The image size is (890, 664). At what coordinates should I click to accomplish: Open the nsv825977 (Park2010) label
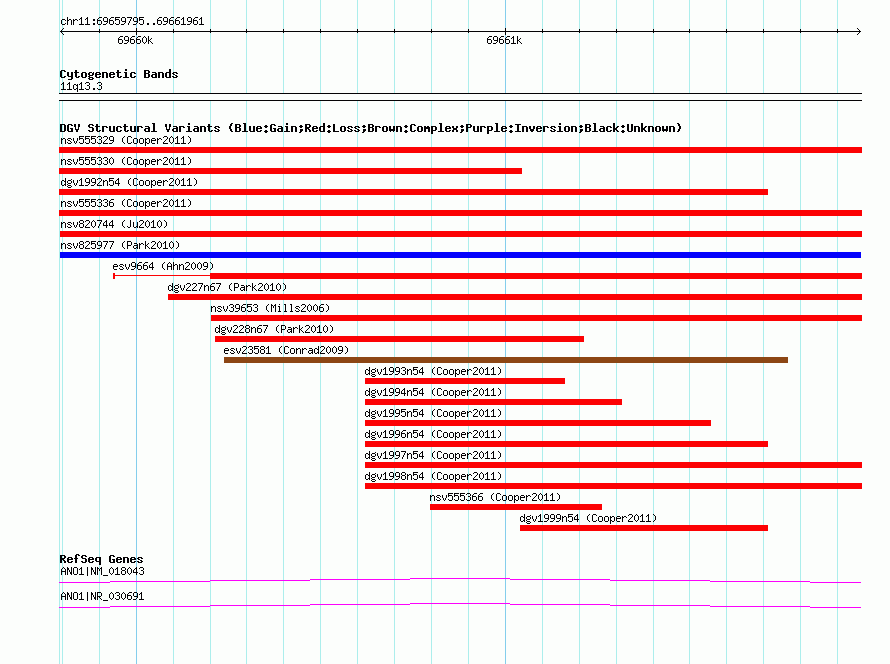[x=120, y=245]
